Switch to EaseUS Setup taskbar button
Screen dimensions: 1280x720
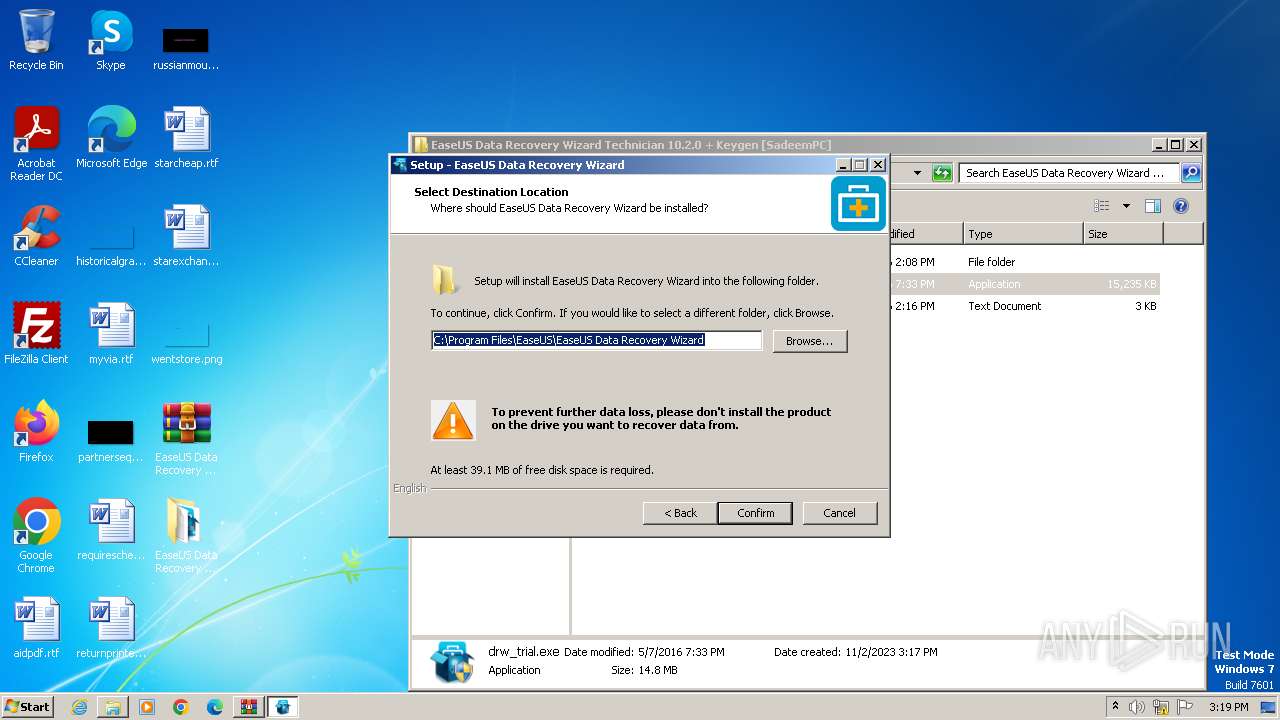tap(283, 707)
